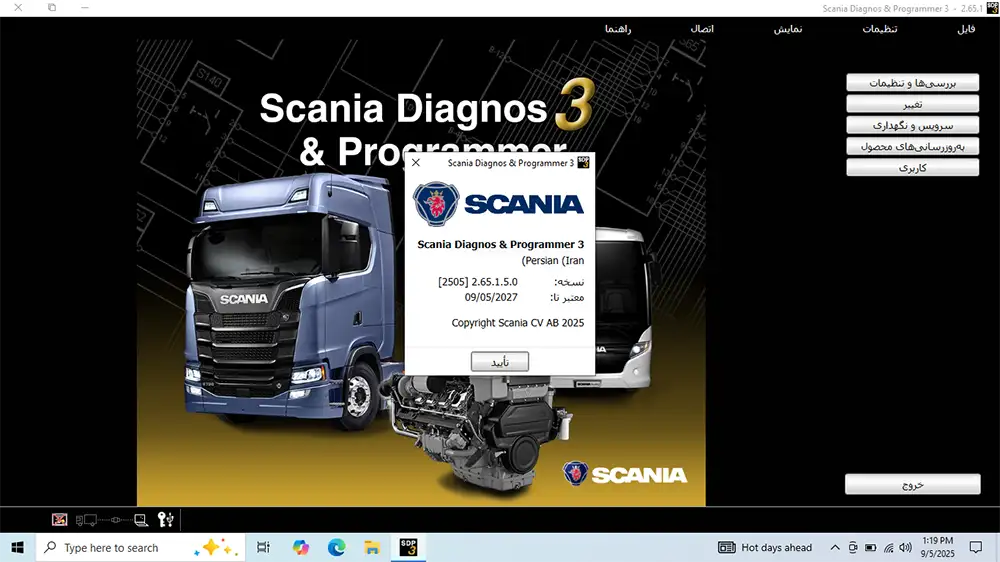
Task: Open the تنظیمات (Settings) menu
Action: click(880, 29)
